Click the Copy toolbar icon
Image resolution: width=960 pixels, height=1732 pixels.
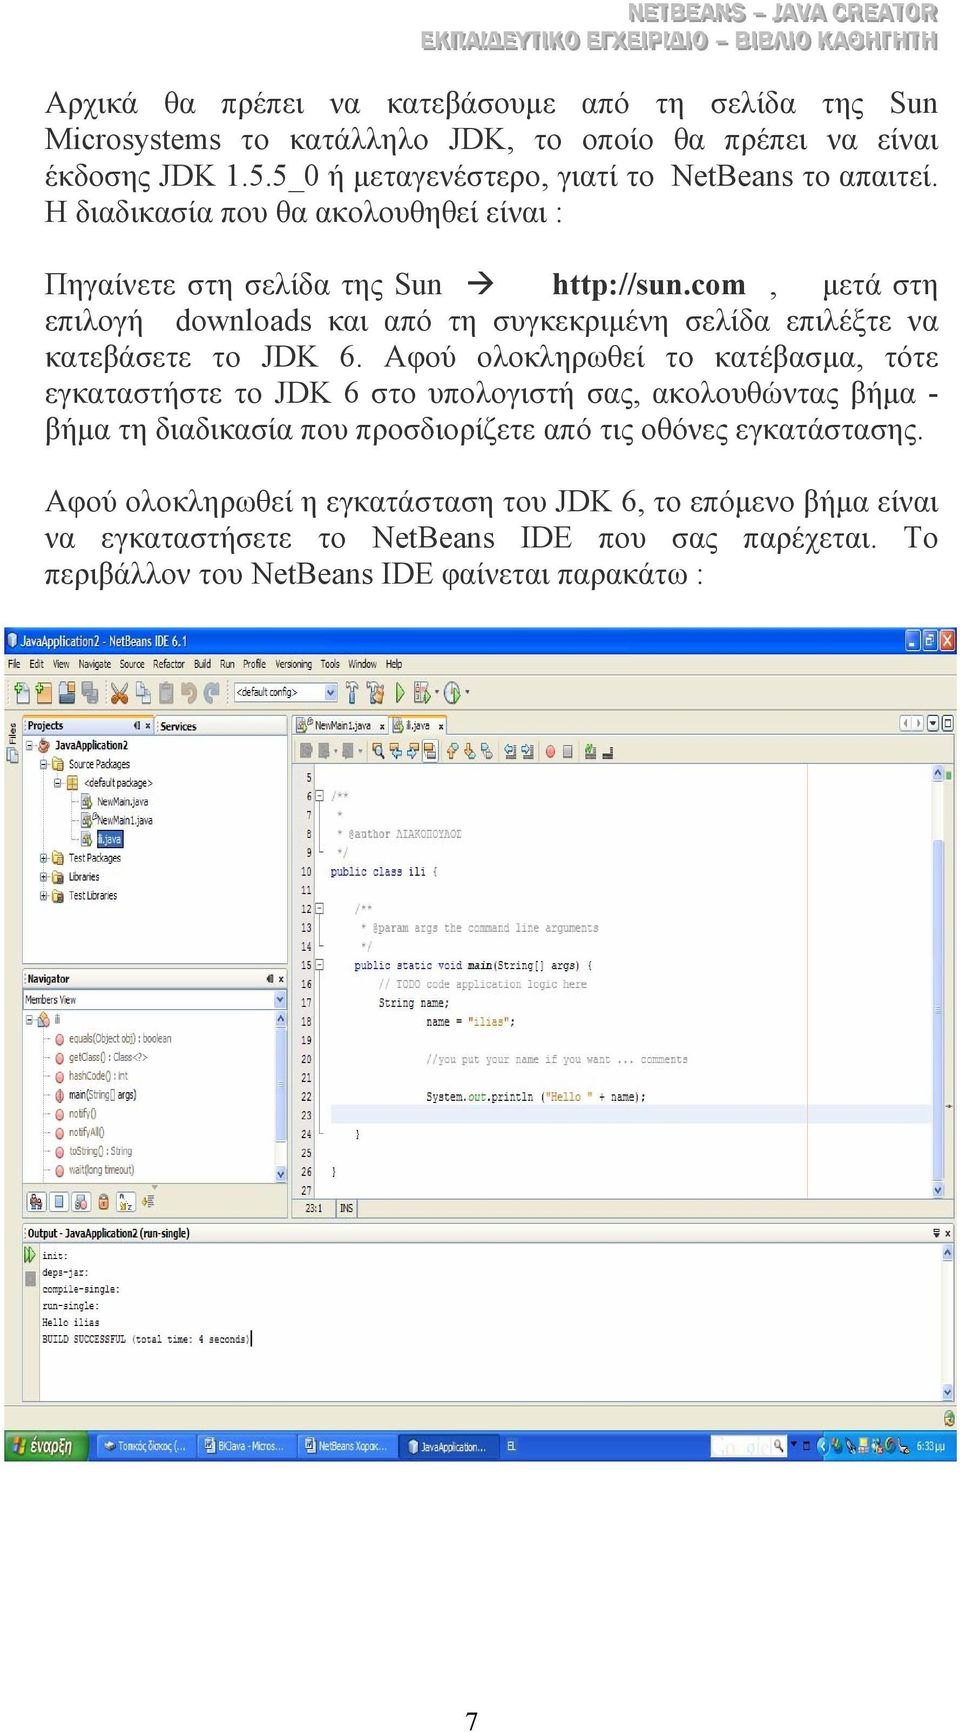tap(143, 692)
